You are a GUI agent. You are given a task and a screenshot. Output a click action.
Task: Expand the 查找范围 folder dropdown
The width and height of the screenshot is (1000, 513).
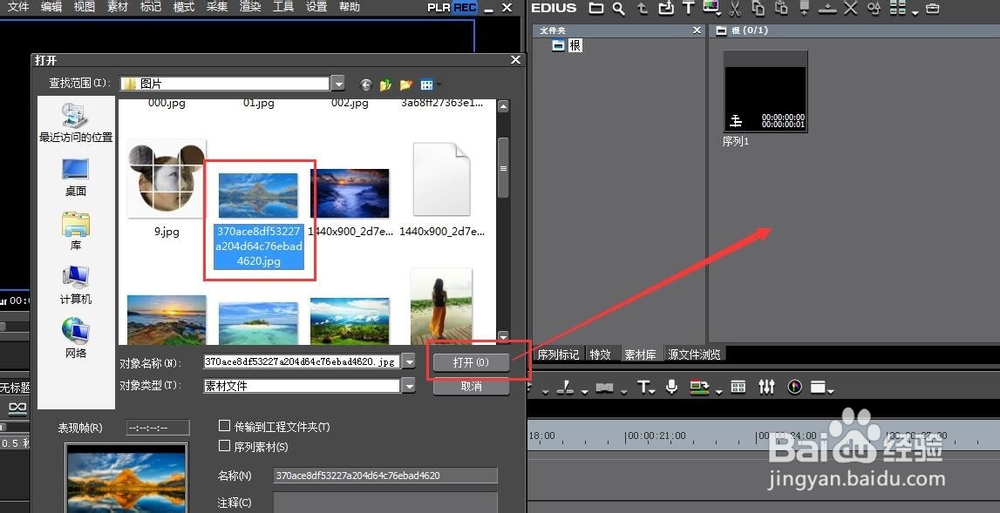tap(338, 84)
